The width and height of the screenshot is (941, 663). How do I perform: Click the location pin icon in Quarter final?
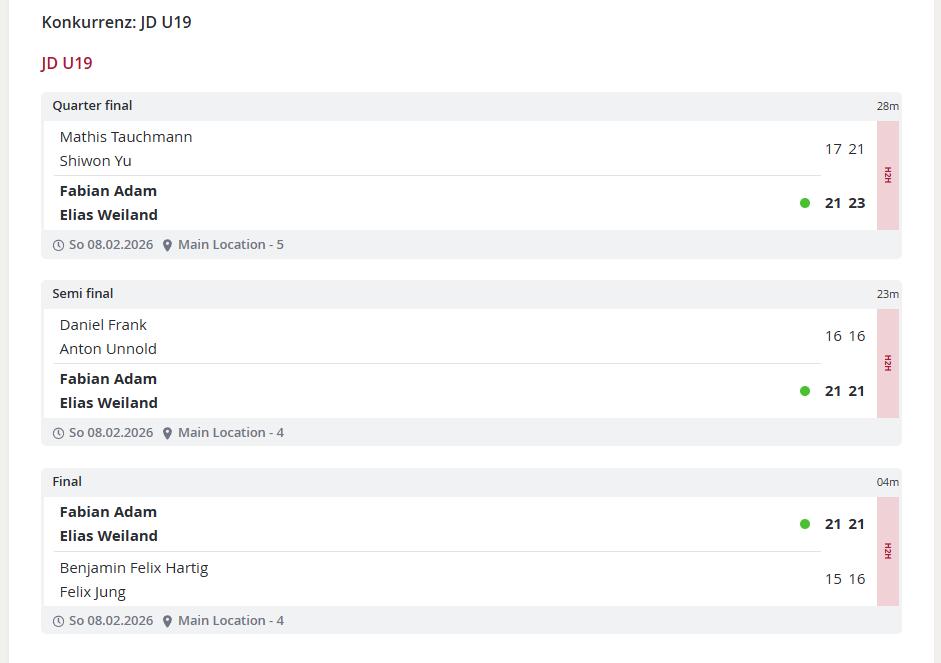167,245
